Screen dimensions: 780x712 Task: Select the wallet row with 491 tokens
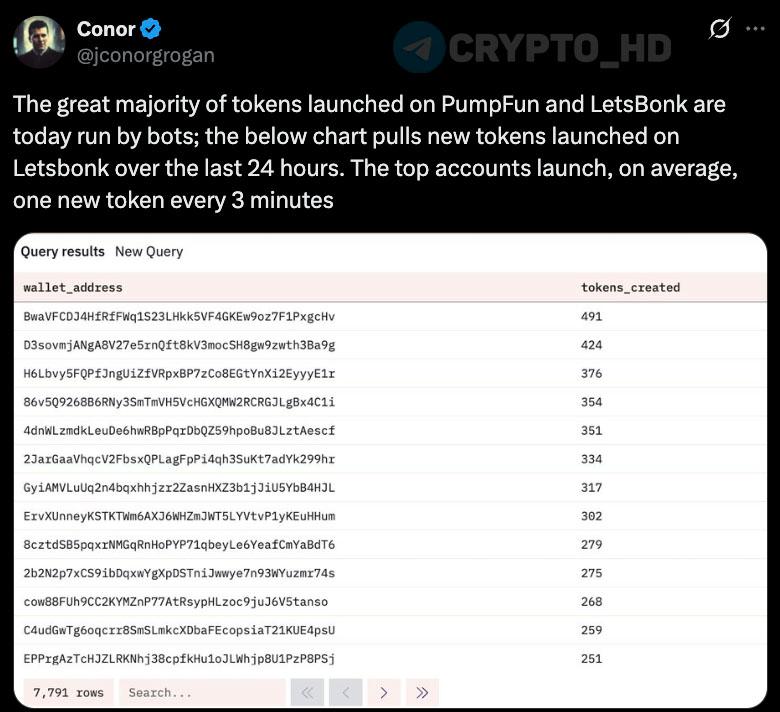(x=390, y=316)
